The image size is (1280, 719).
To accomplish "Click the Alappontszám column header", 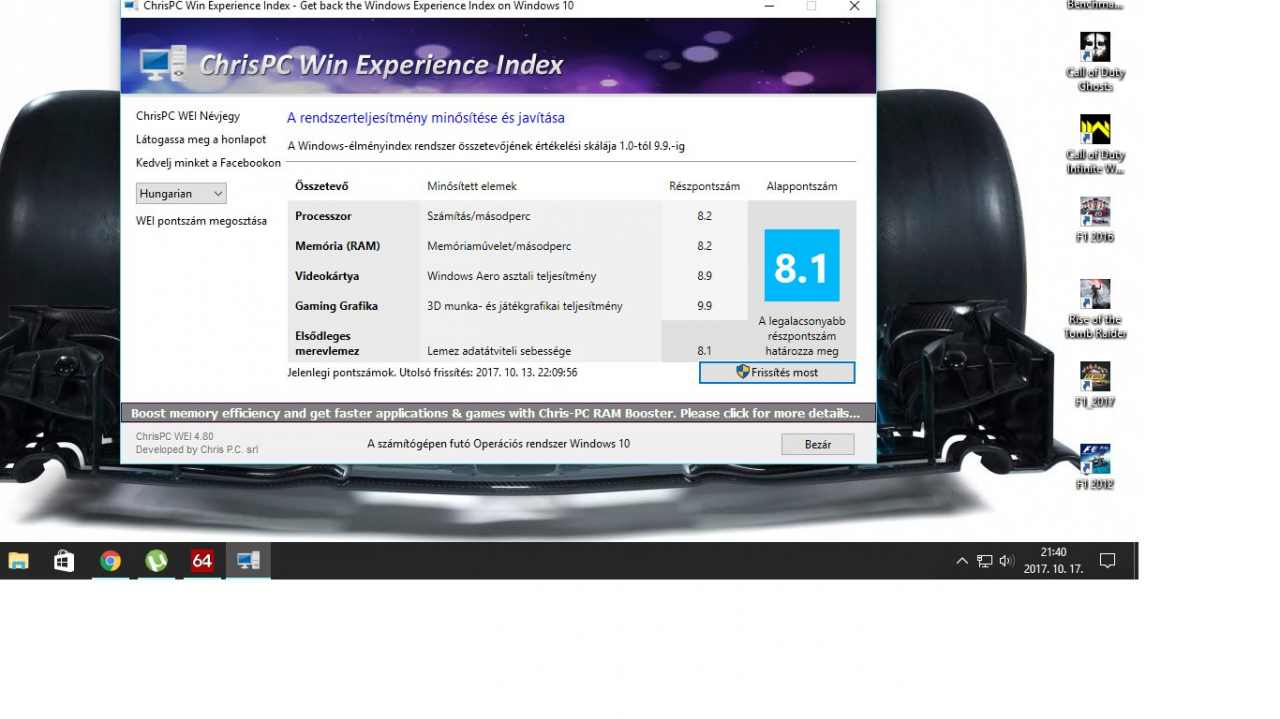I will click(802, 186).
